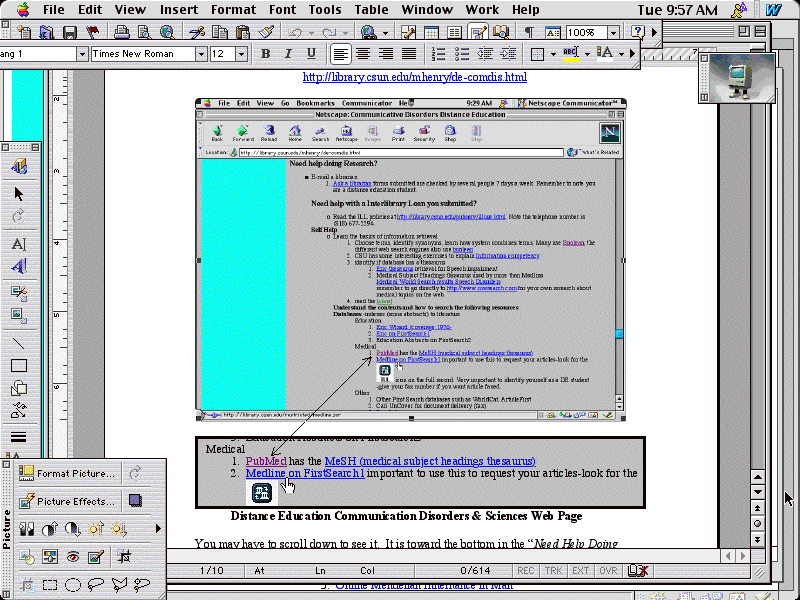The image size is (800, 600).
Task: Select the arrow Select Objects tool
Action: [x=19, y=194]
